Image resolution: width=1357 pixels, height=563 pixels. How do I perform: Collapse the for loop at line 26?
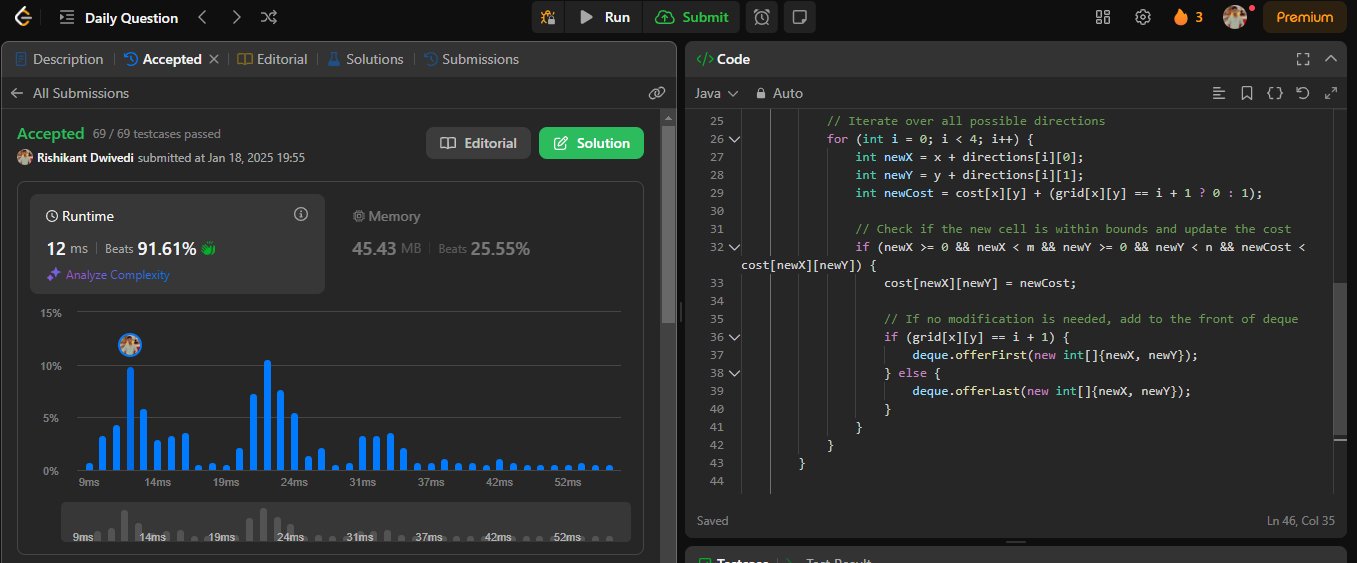pyautogui.click(x=734, y=139)
